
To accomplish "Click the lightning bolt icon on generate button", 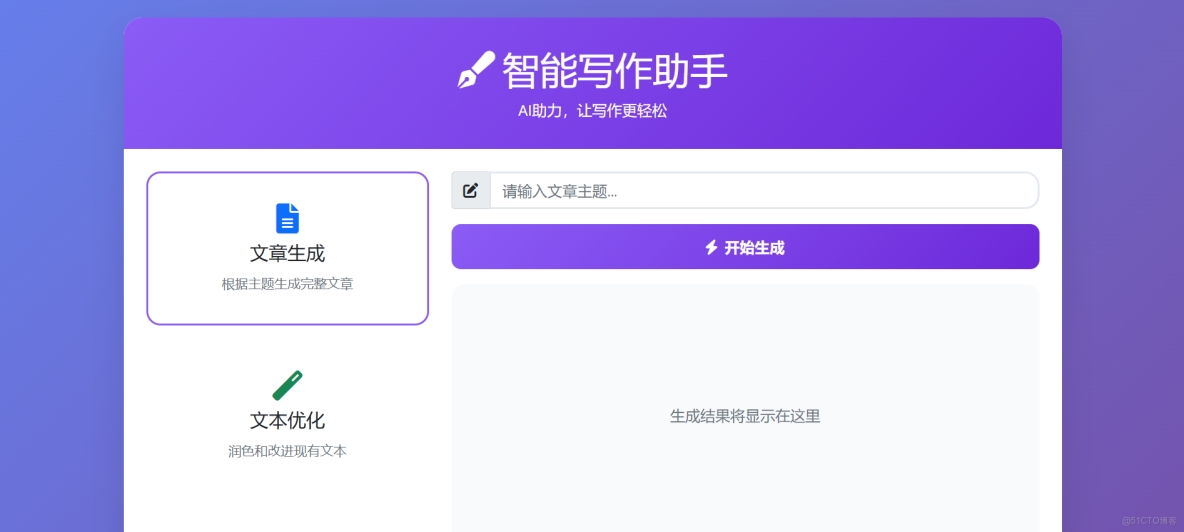I will pyautogui.click(x=711, y=248).
